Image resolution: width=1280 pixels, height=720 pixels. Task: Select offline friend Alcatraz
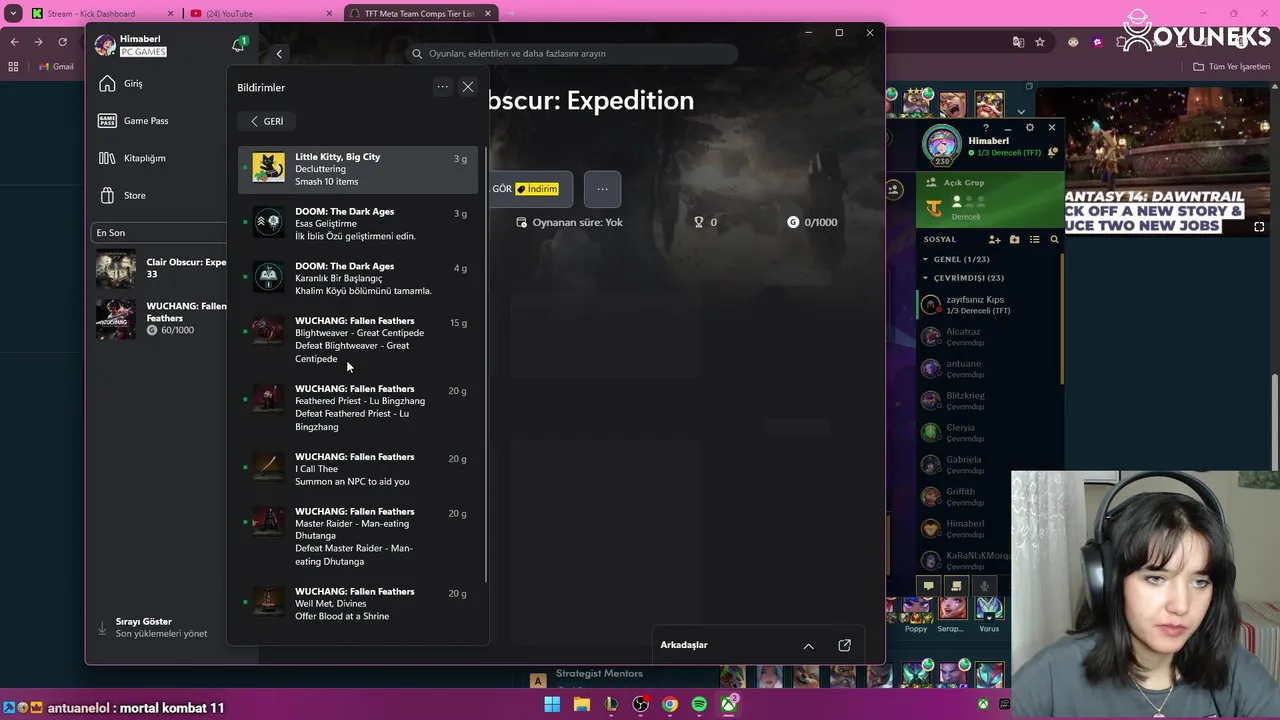pos(990,337)
